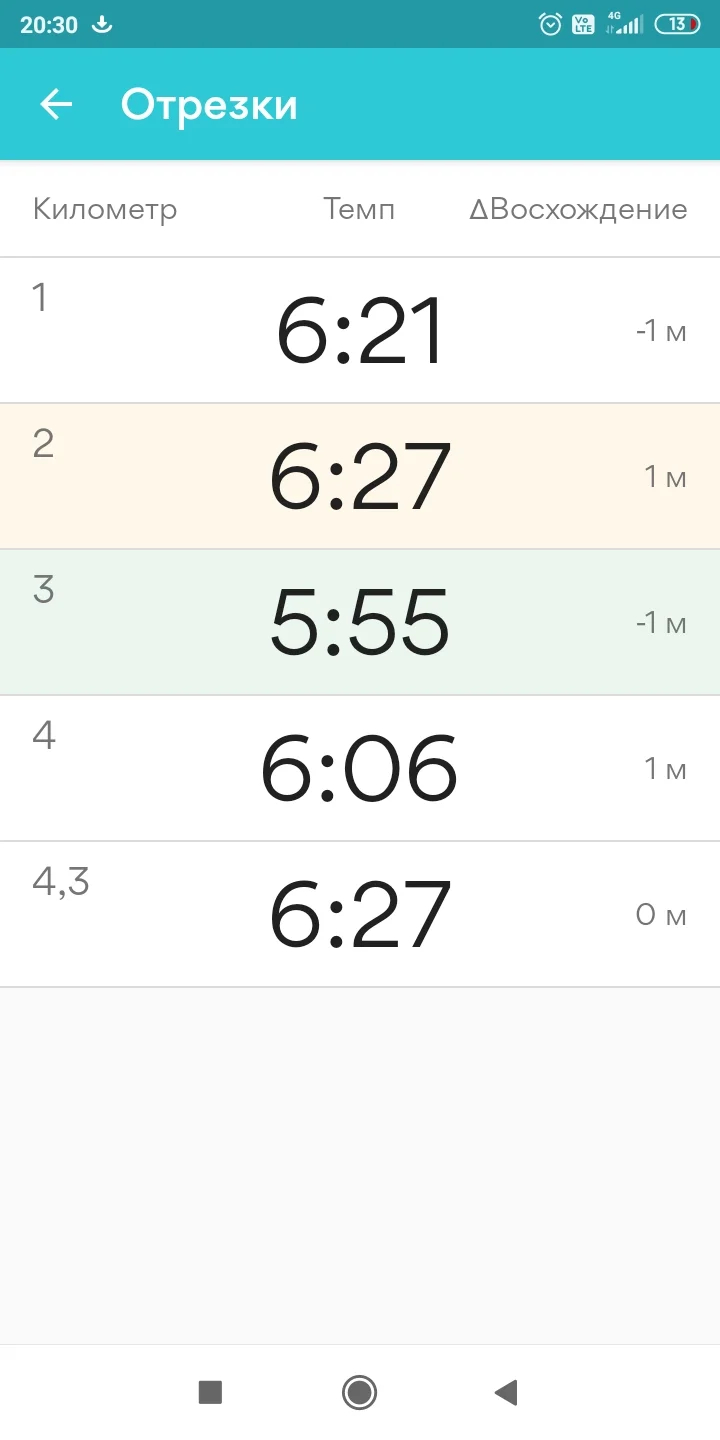Image resolution: width=720 pixels, height=1440 pixels.
Task: Select the 4,3 kilometer split row
Action: coord(360,915)
